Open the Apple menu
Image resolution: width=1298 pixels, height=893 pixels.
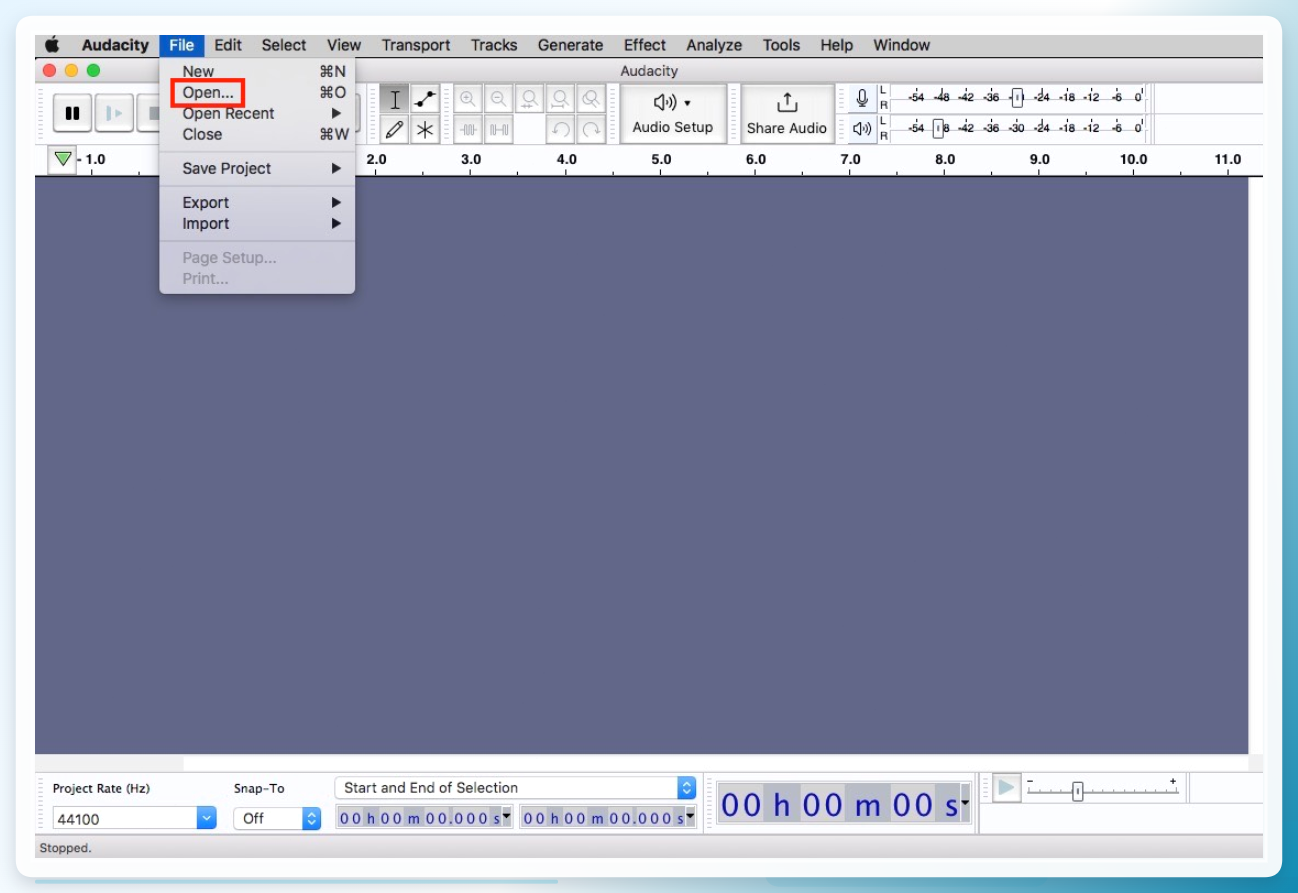tap(52, 45)
